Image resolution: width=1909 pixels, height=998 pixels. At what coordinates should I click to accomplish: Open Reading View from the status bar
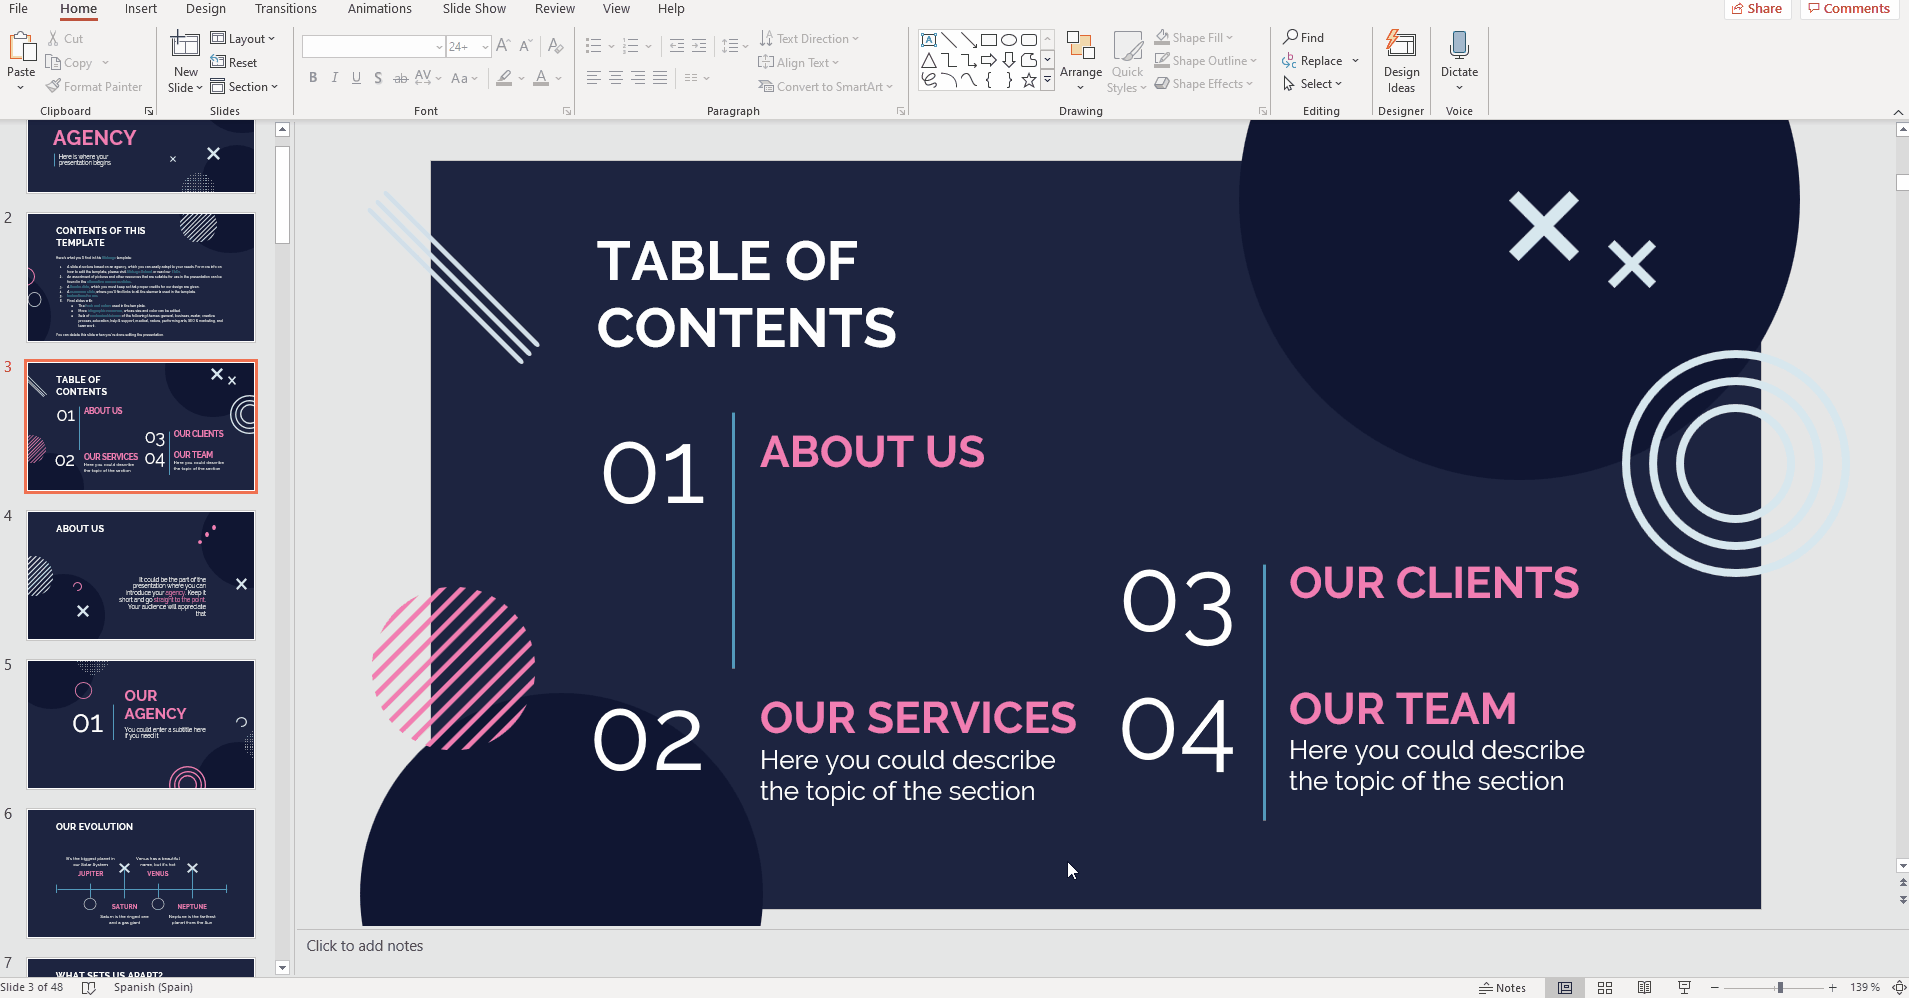click(1644, 988)
